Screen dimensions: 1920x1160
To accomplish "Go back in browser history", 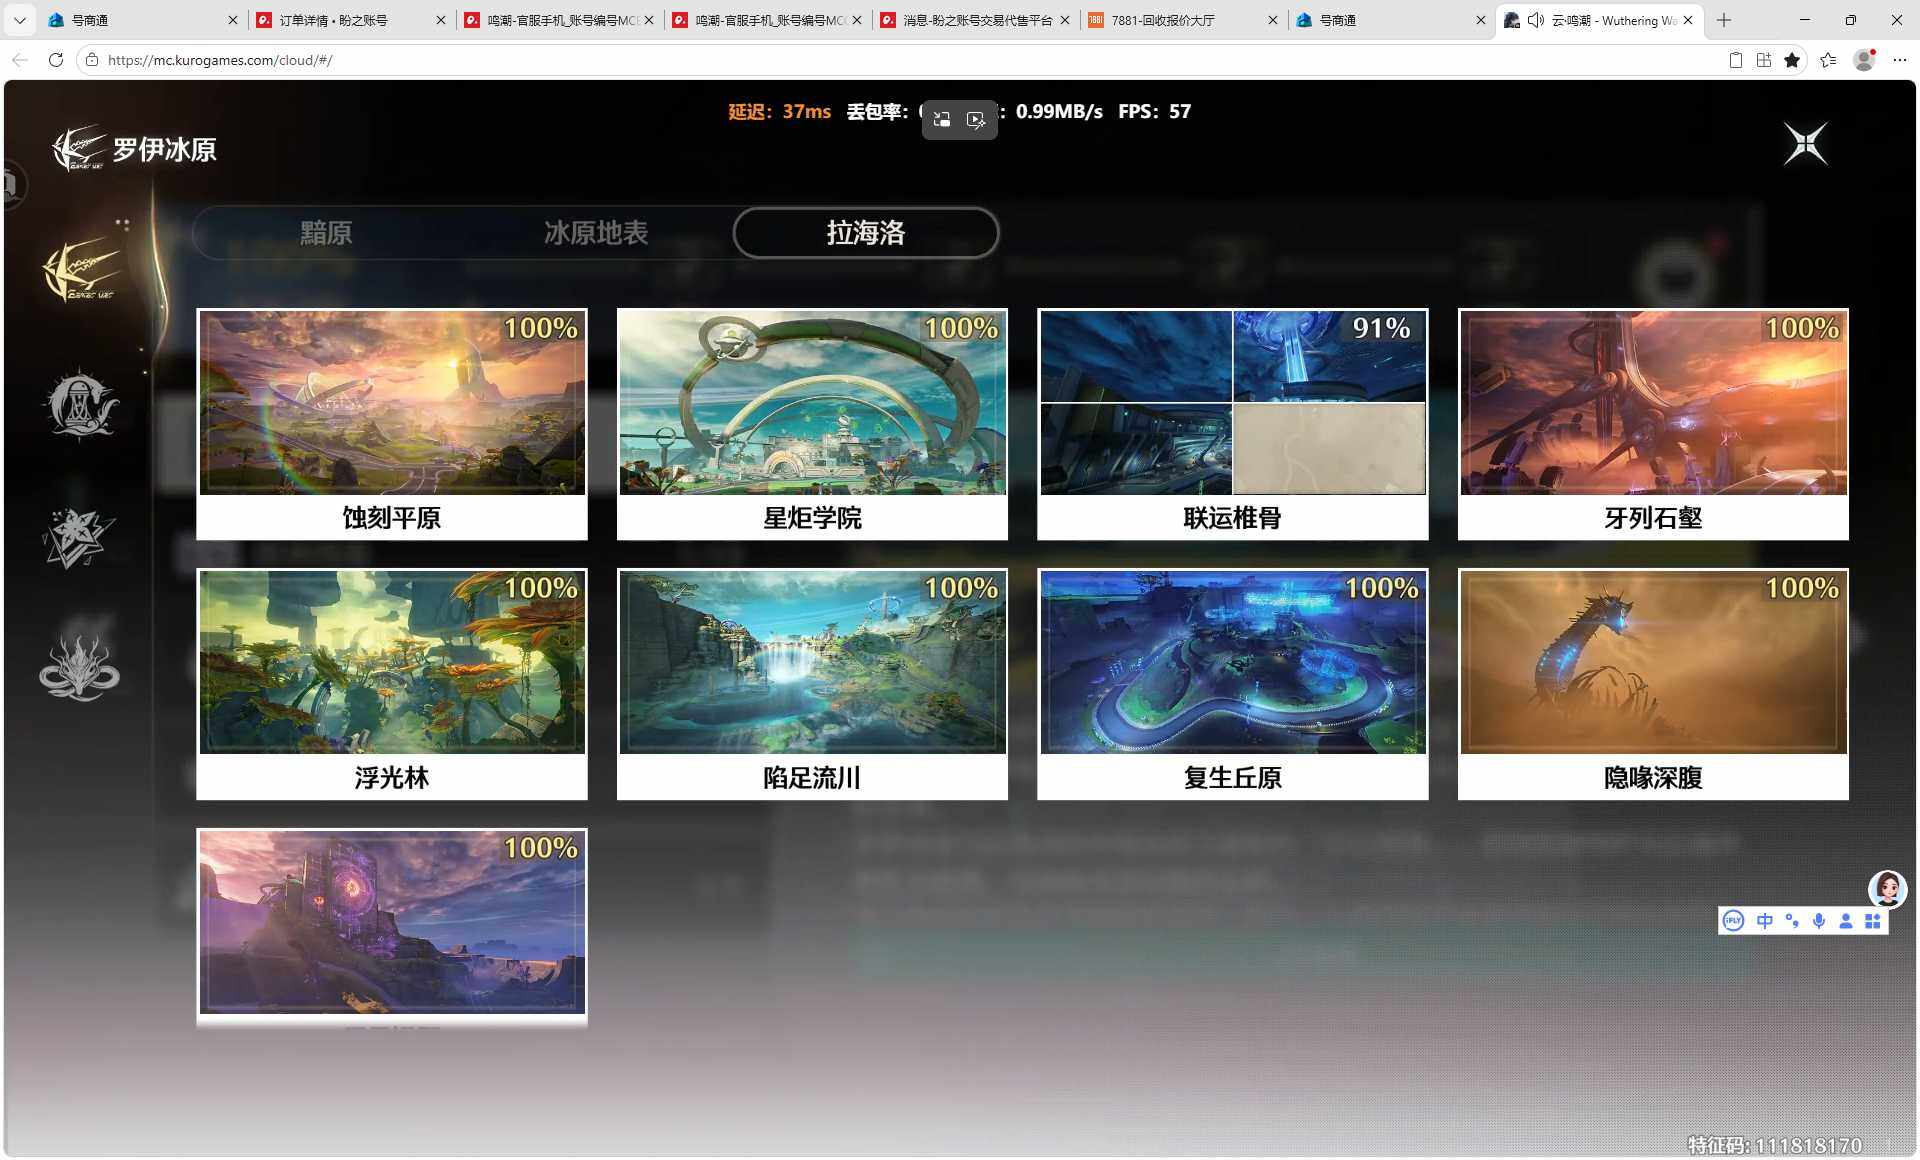I will click(x=20, y=60).
